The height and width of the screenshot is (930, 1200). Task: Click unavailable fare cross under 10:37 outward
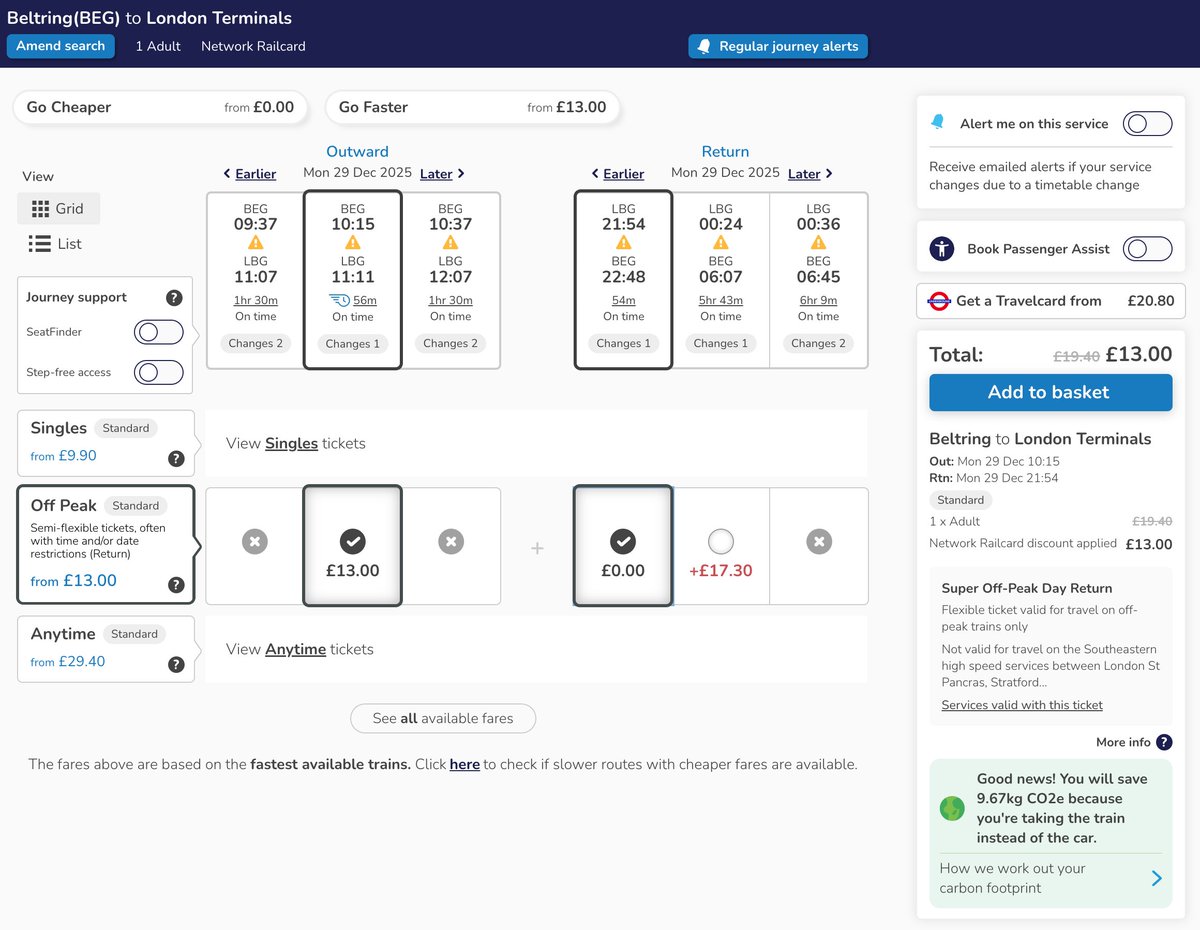[451, 542]
